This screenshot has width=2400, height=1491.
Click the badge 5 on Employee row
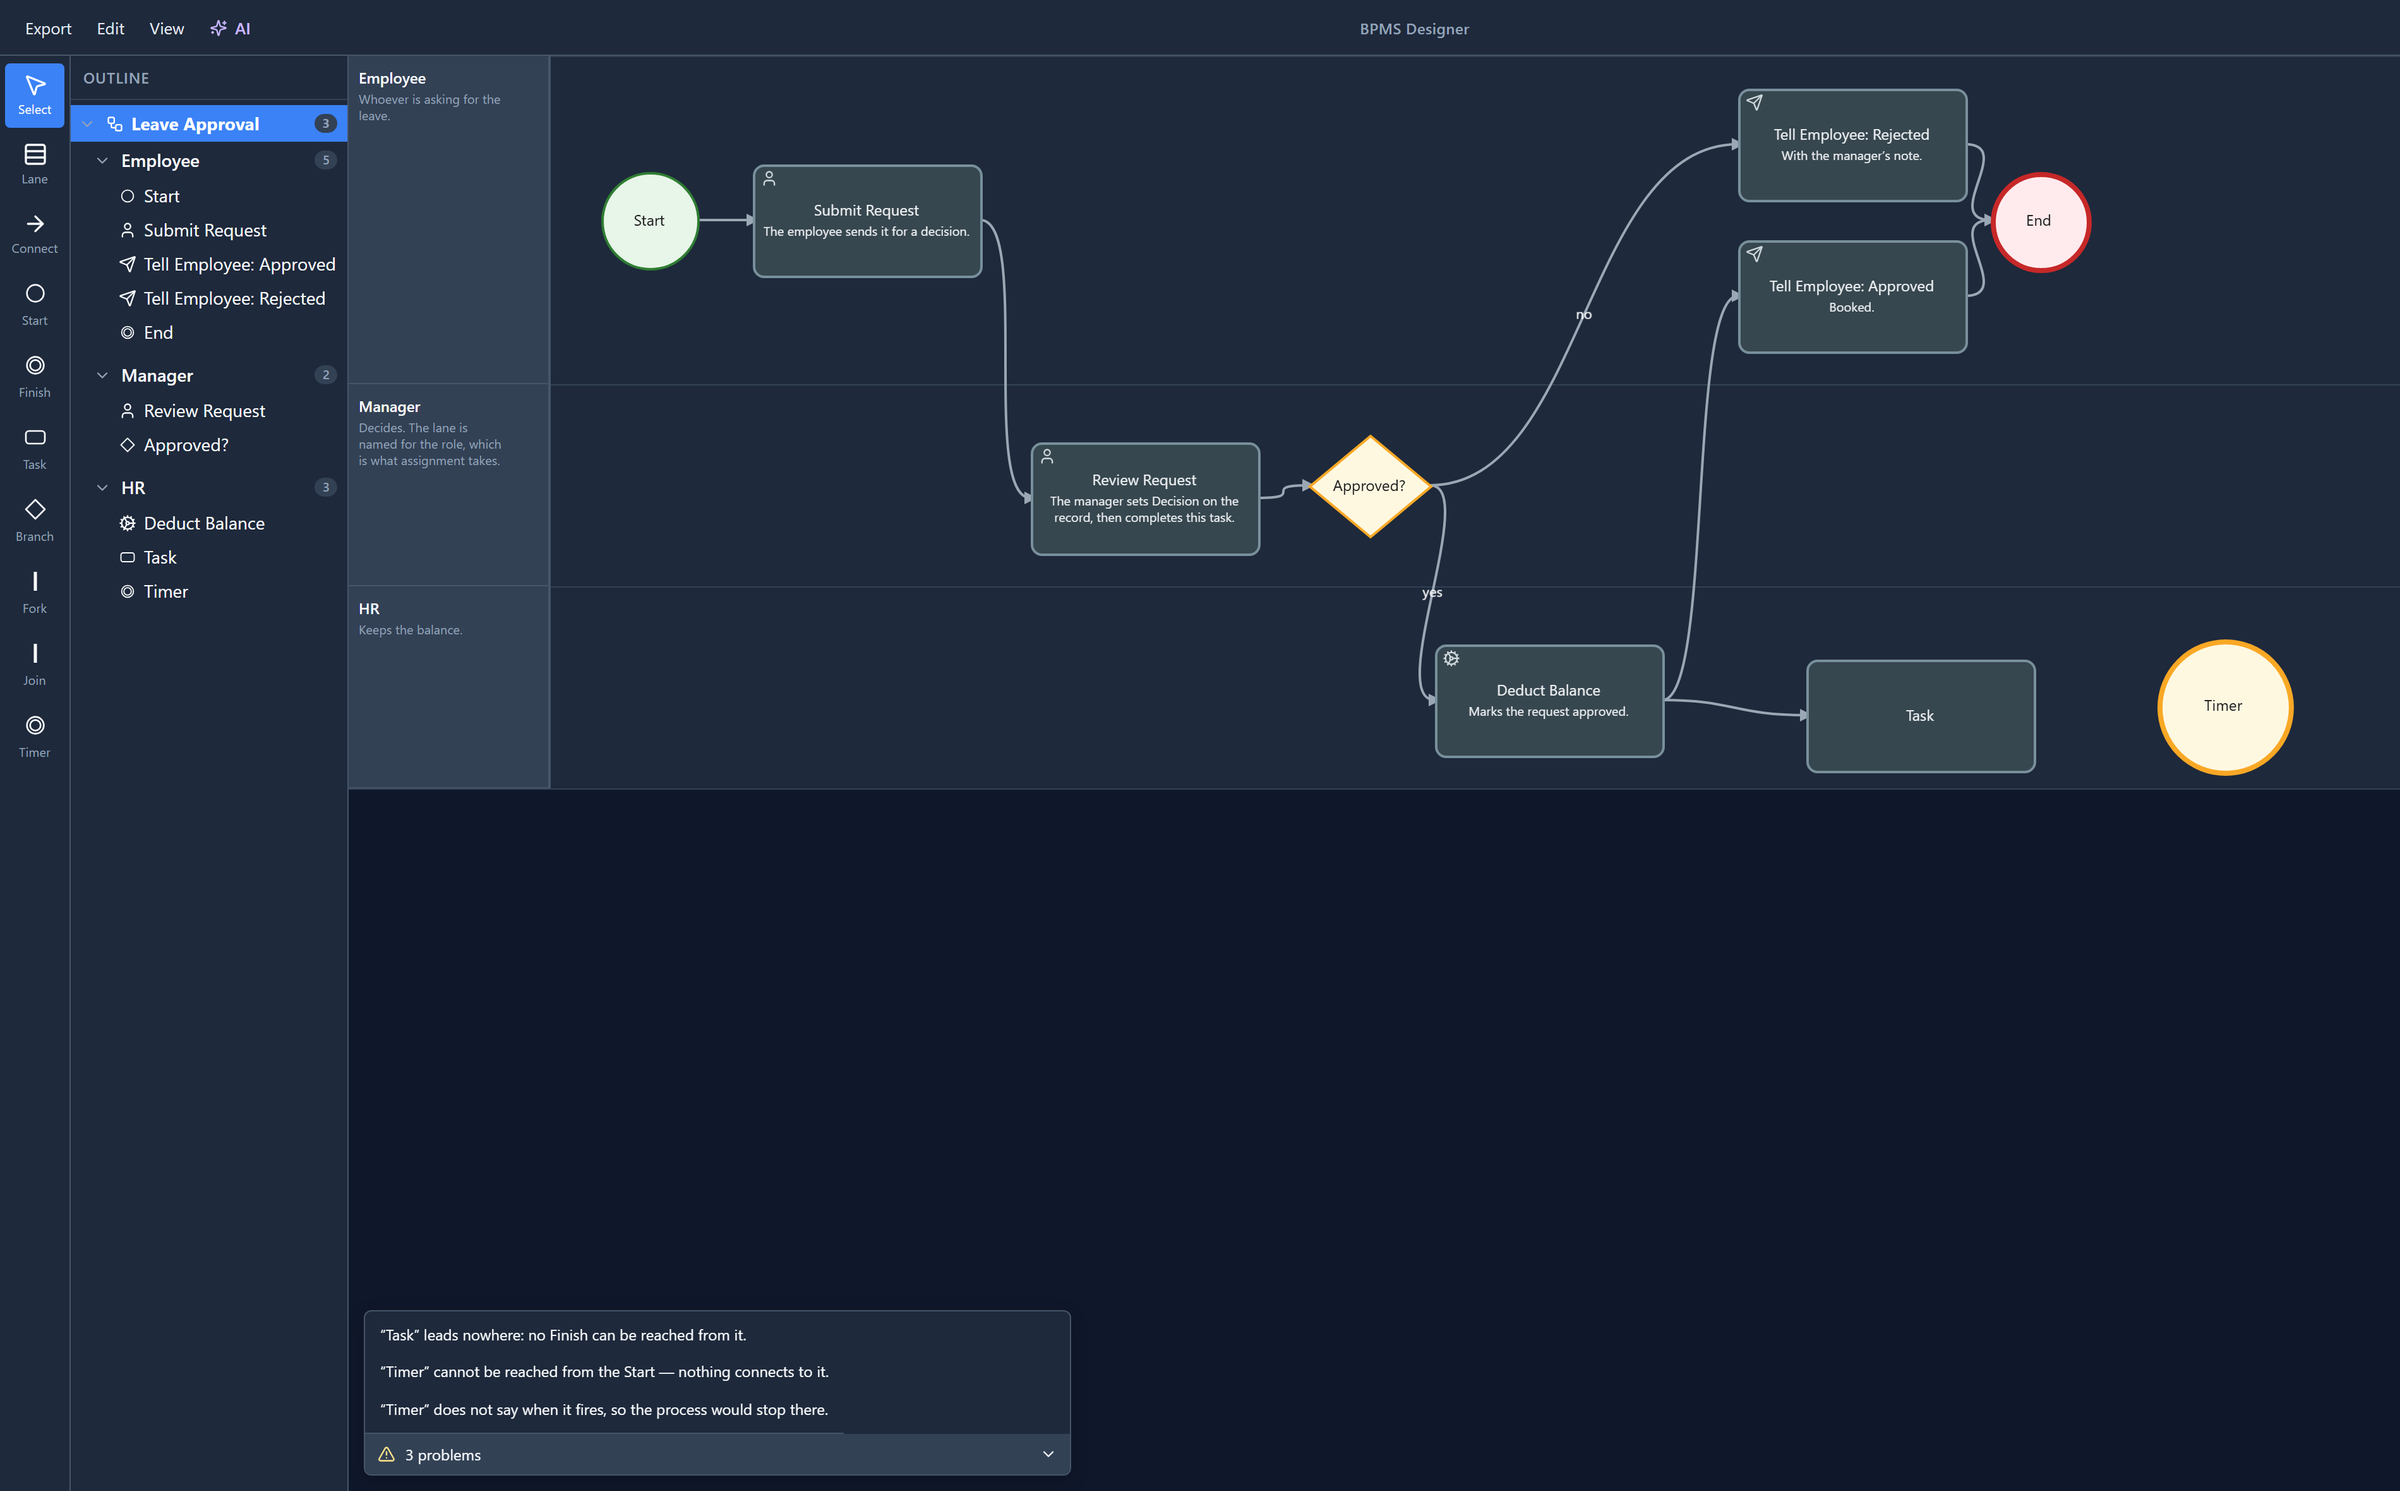pos(325,160)
